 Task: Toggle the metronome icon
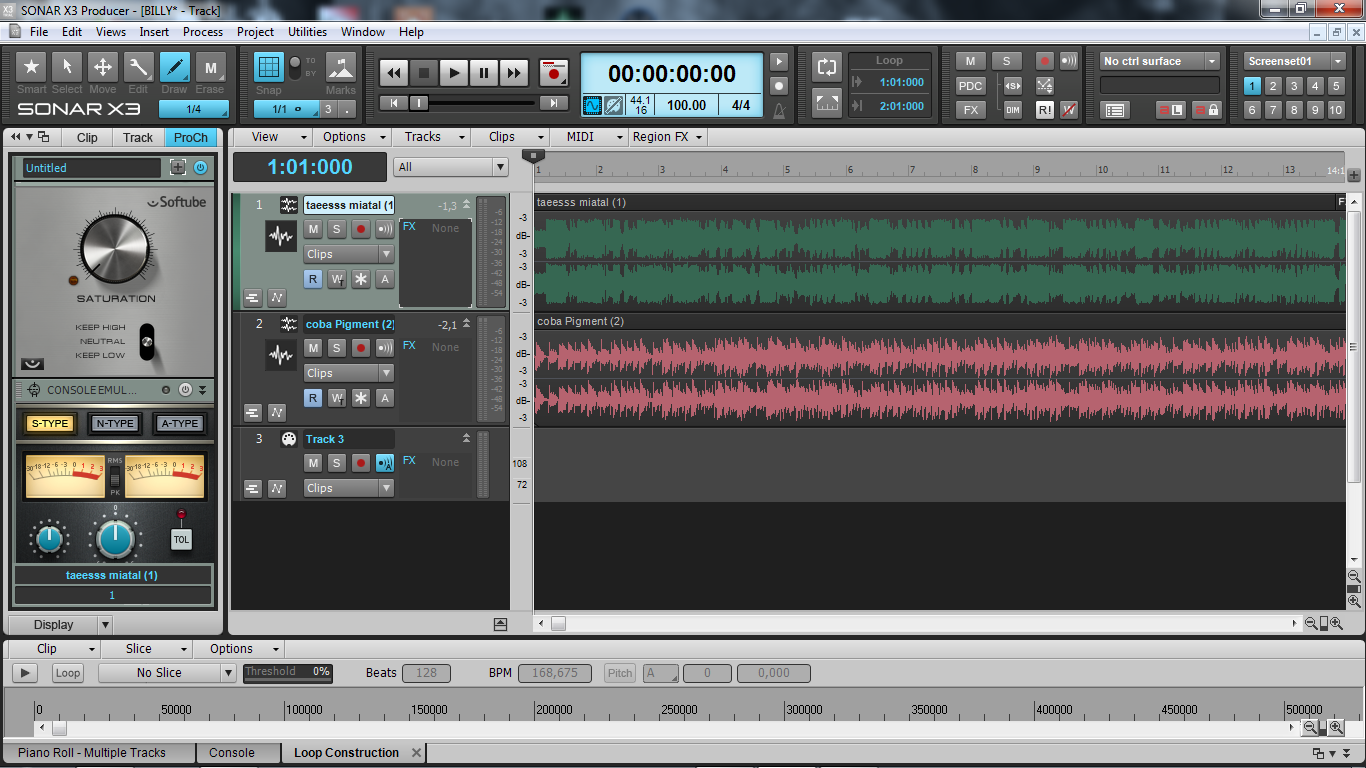pos(779,109)
